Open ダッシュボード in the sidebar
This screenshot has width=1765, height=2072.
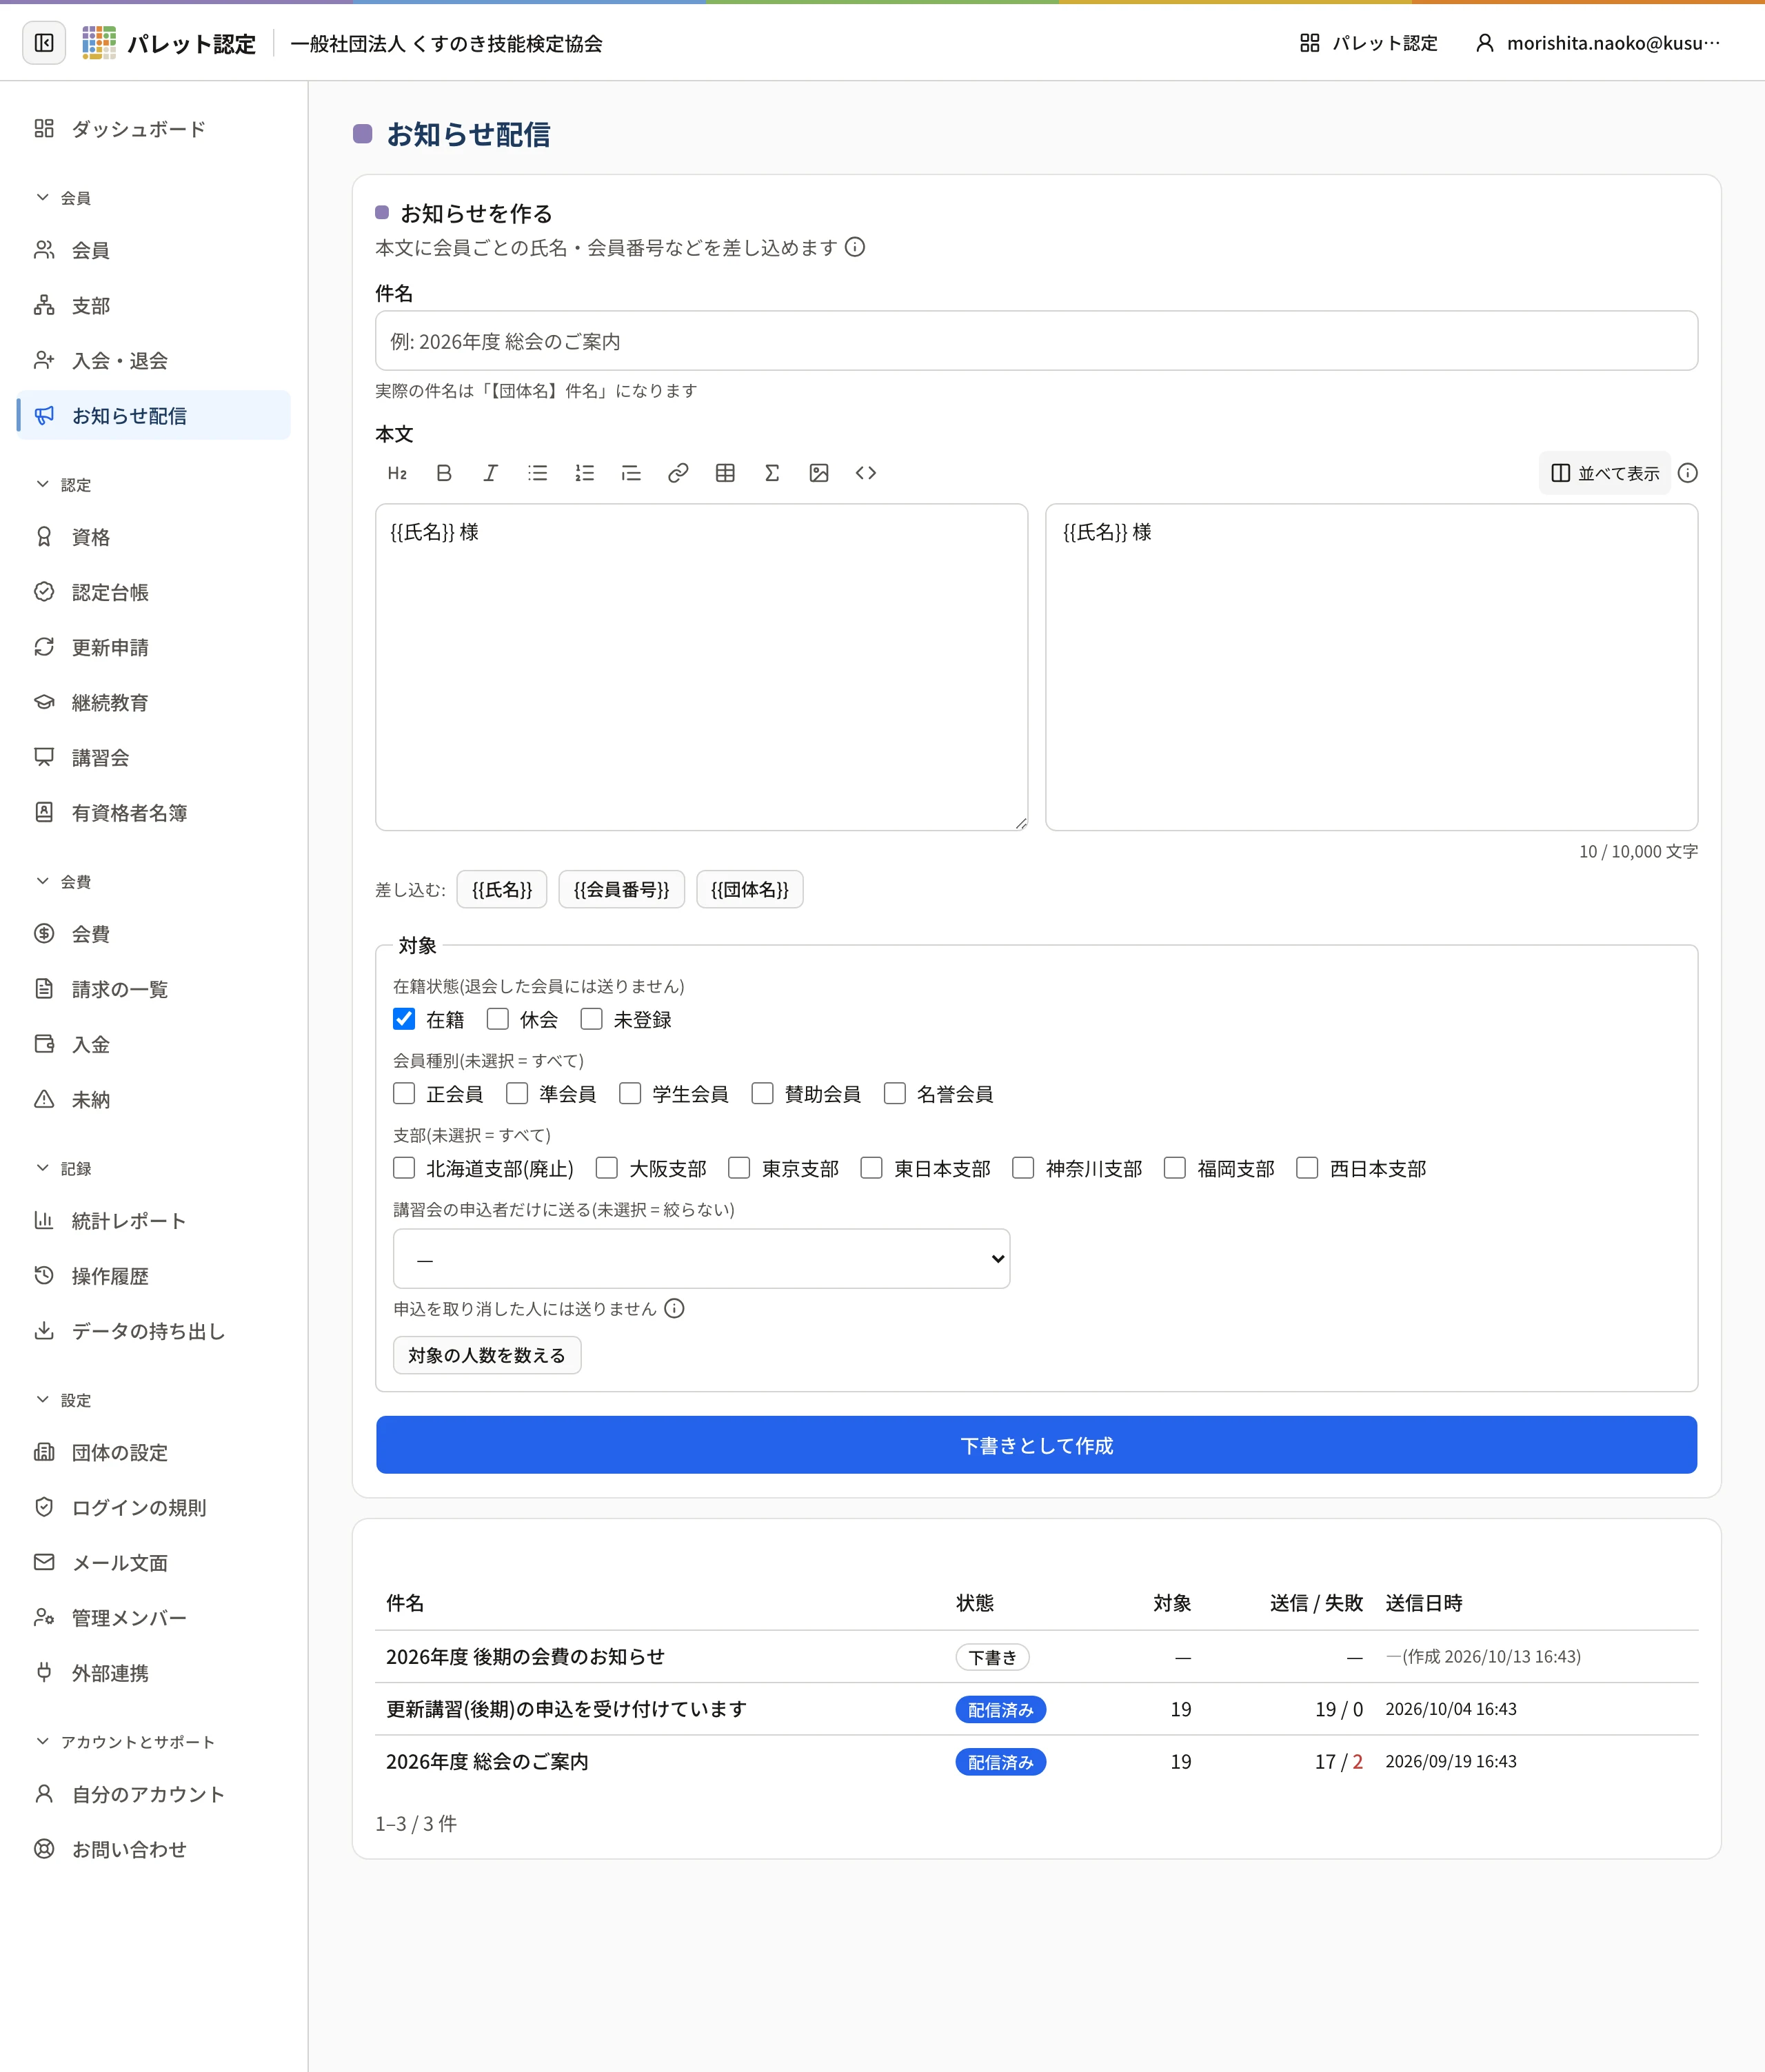coord(154,129)
